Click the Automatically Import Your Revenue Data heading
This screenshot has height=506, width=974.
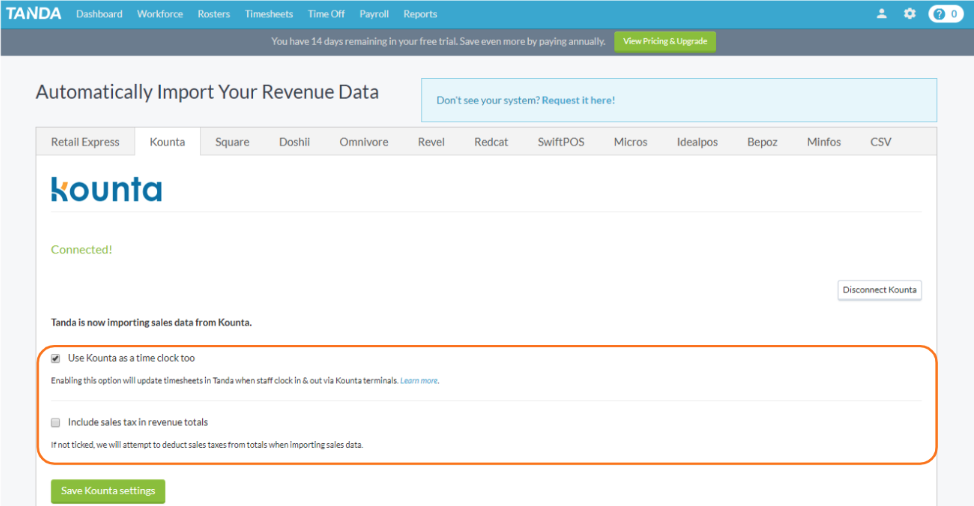(207, 93)
